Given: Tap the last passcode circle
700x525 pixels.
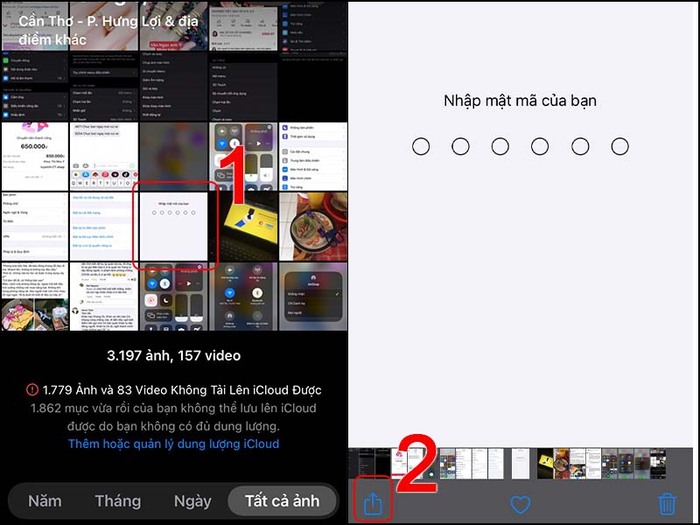Looking at the screenshot, I should [620, 147].
